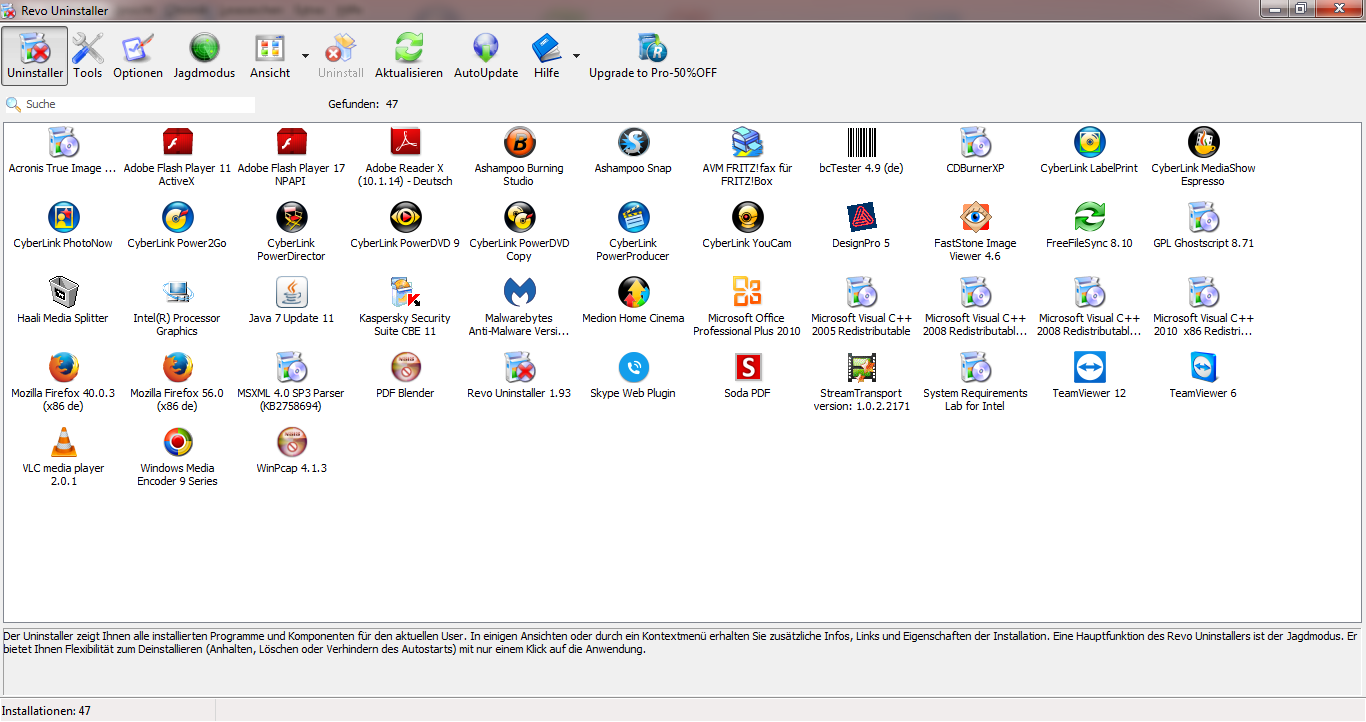Select Microsoft Visual C++ 2005 Redistributable
The height and width of the screenshot is (722, 1366).
coord(861,307)
